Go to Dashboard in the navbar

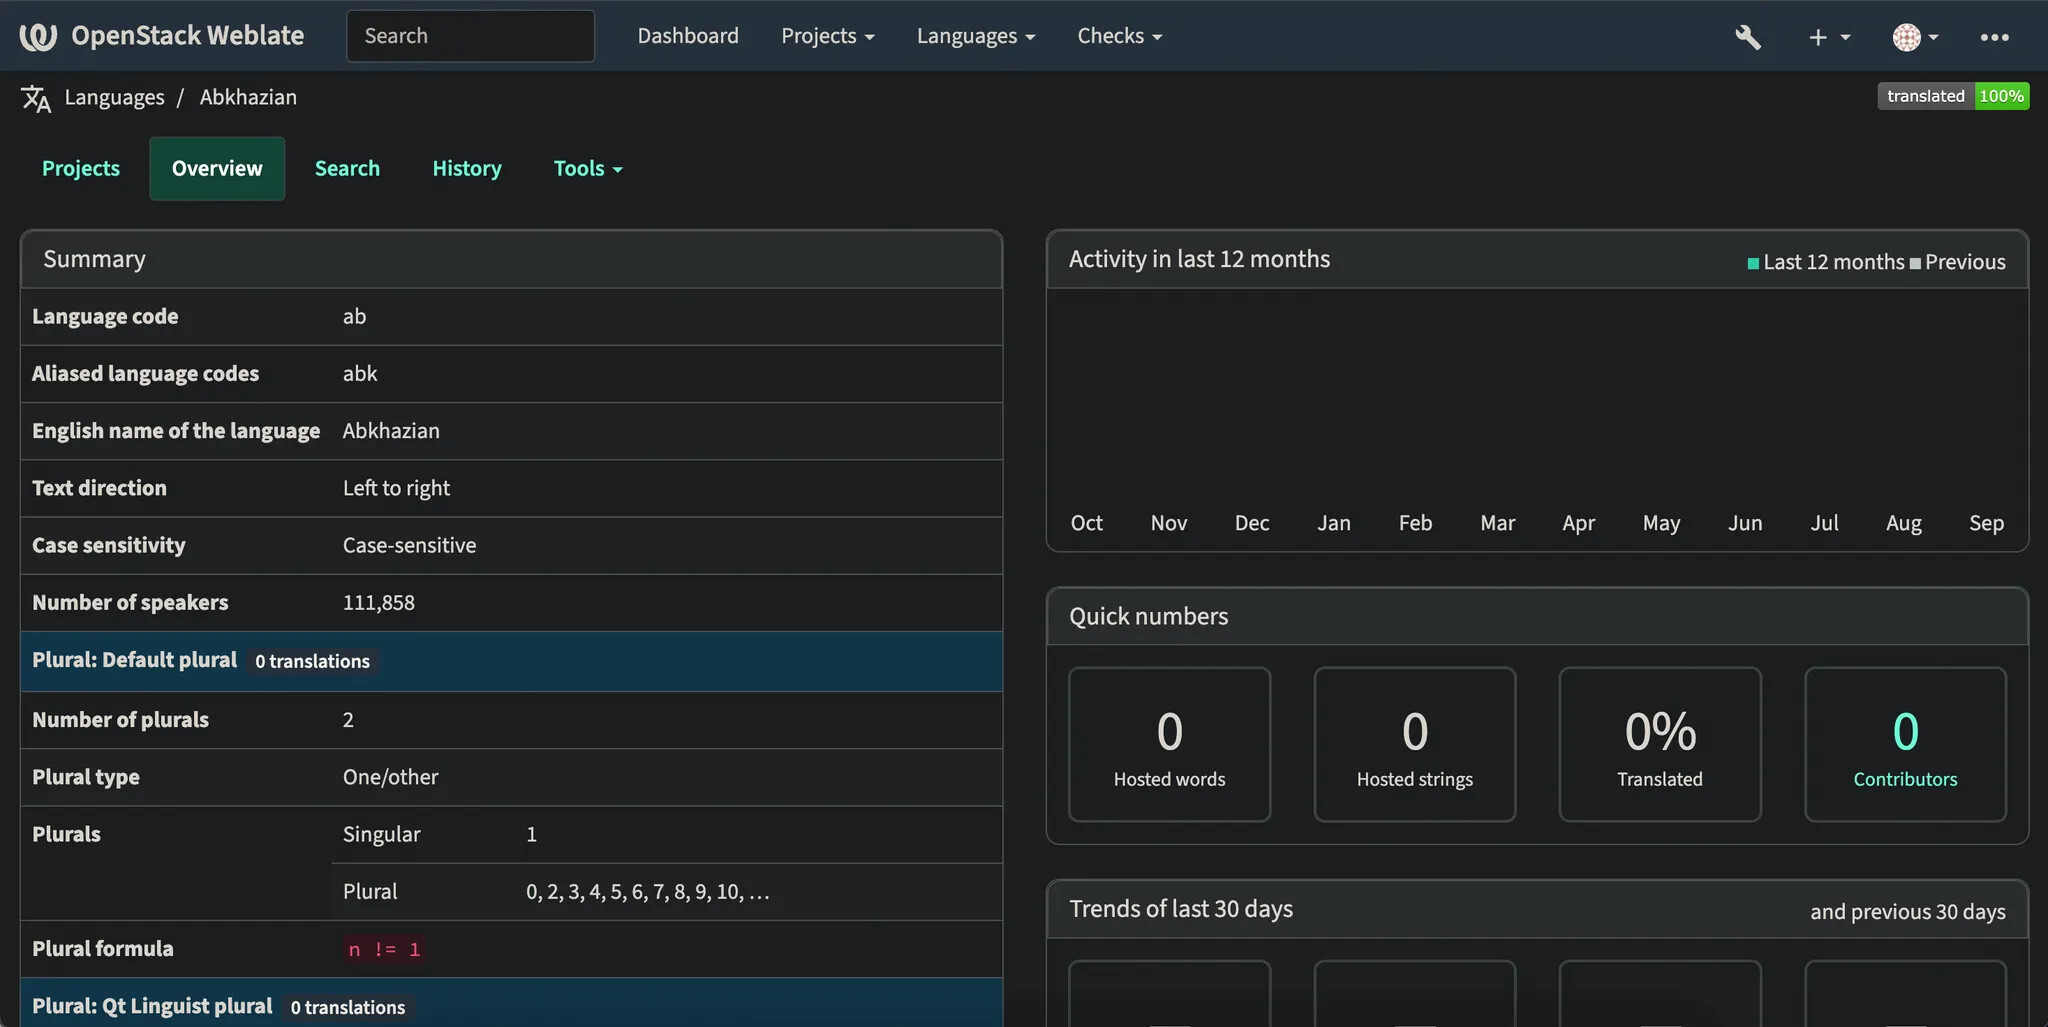(688, 36)
